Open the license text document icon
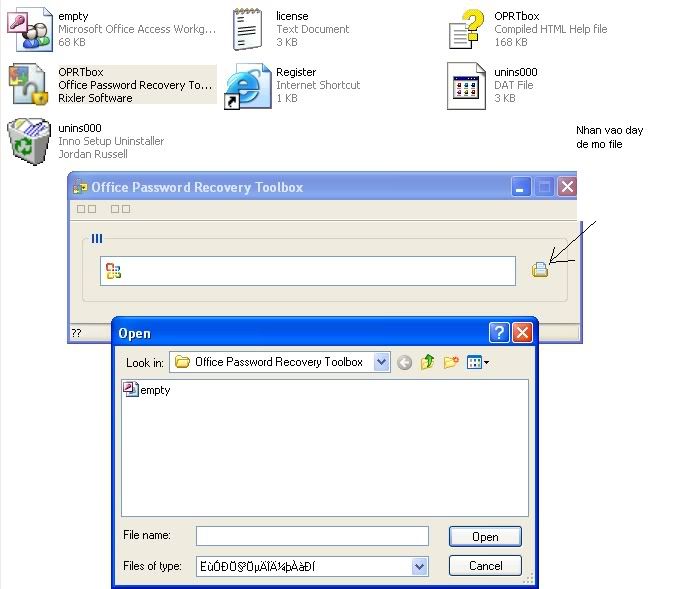 247,29
